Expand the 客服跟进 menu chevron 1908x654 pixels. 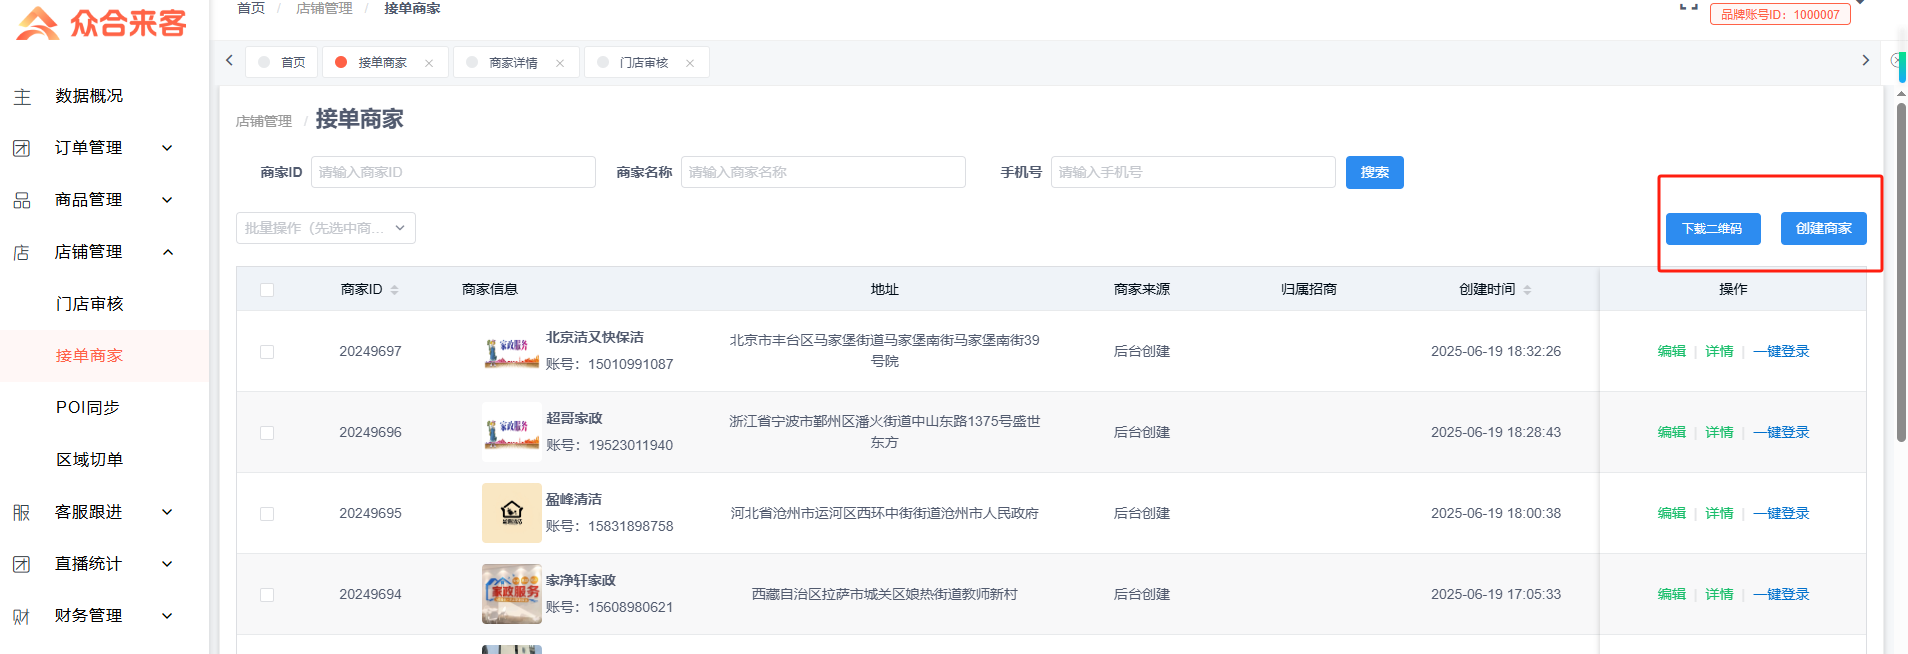click(x=167, y=512)
